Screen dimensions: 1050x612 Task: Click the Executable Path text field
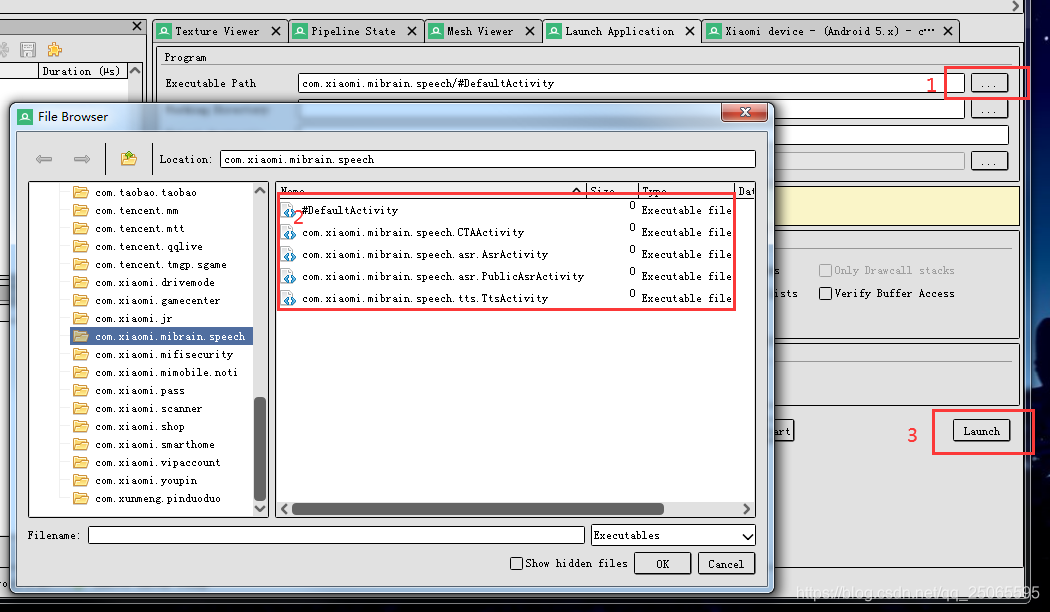tap(631, 84)
